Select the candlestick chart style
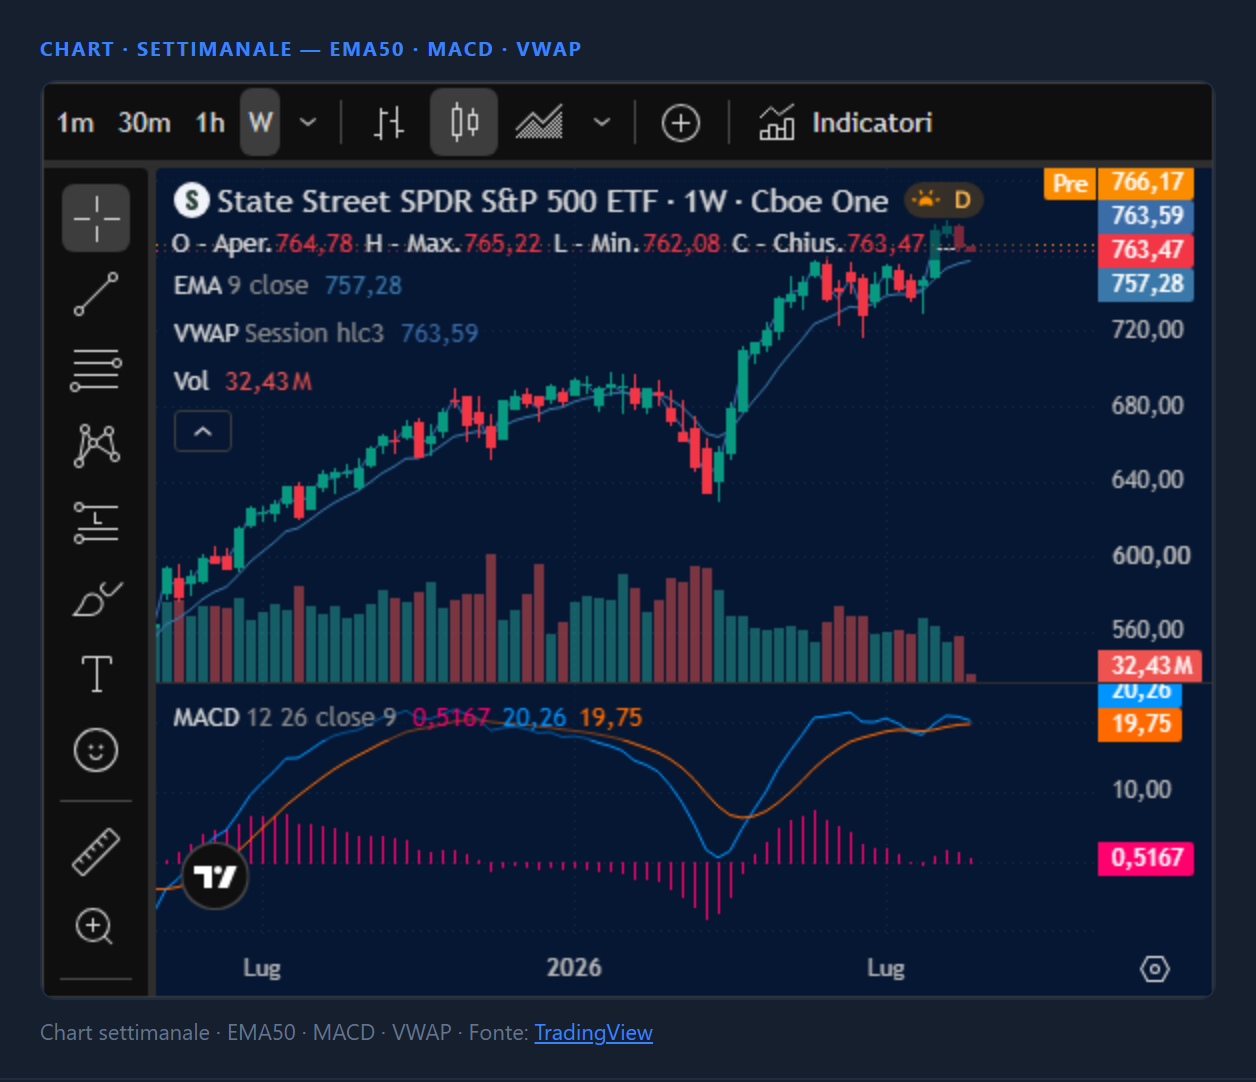The image size is (1256, 1082). [464, 122]
